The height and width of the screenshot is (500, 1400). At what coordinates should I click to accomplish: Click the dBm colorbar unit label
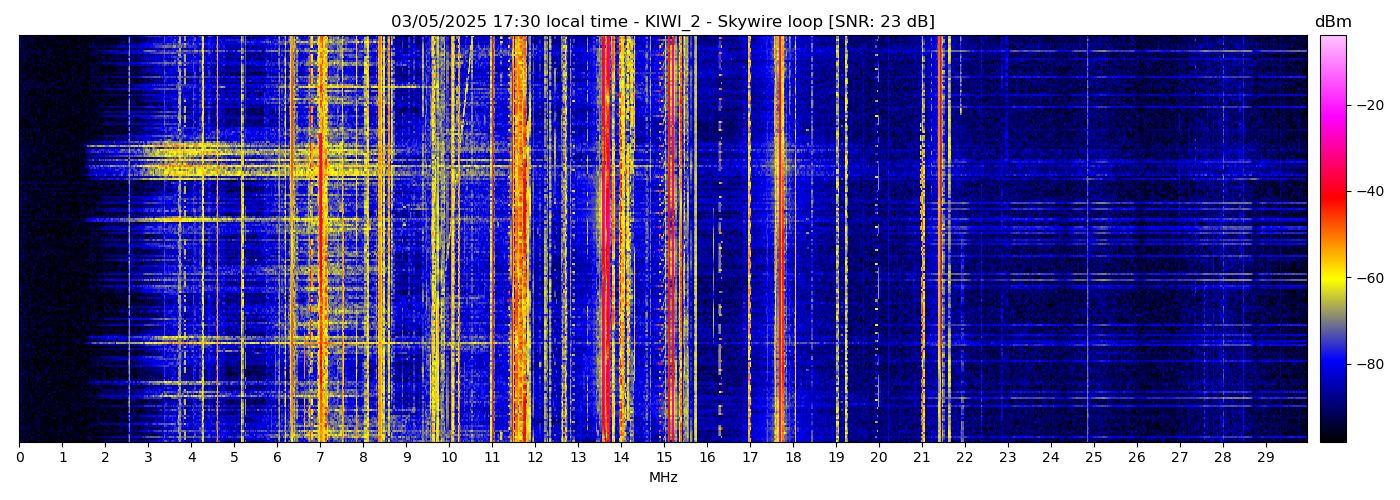tap(1332, 22)
